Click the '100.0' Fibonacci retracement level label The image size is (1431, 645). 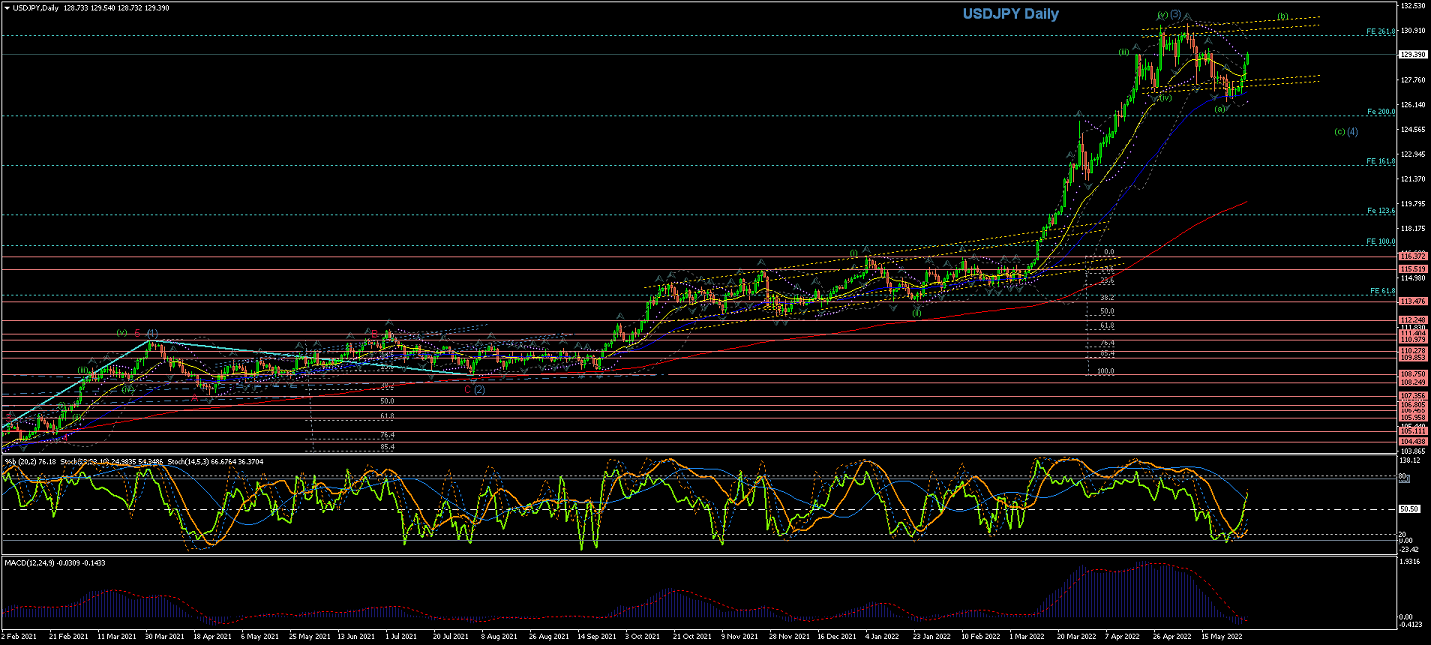pyautogui.click(x=1107, y=371)
